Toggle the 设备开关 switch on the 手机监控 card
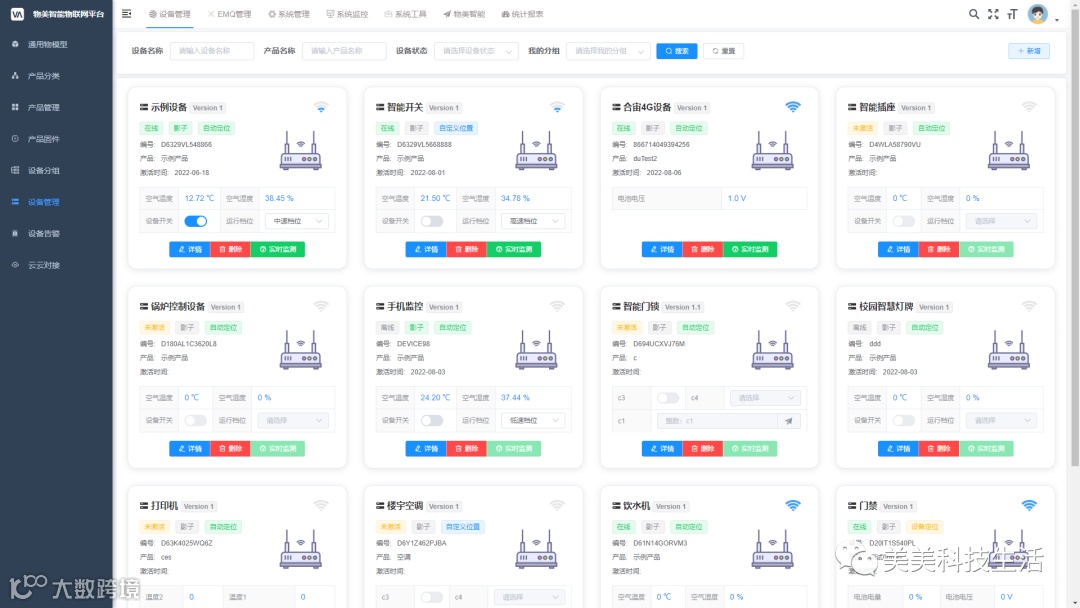The image size is (1080, 608). 432,420
